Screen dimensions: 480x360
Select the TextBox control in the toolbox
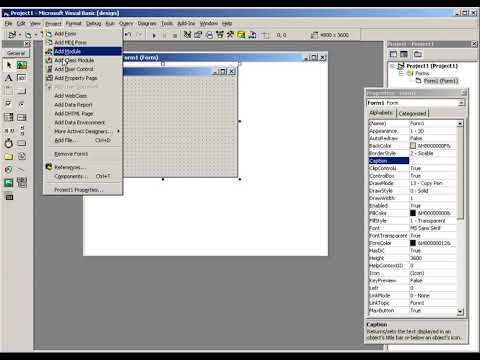22,78
